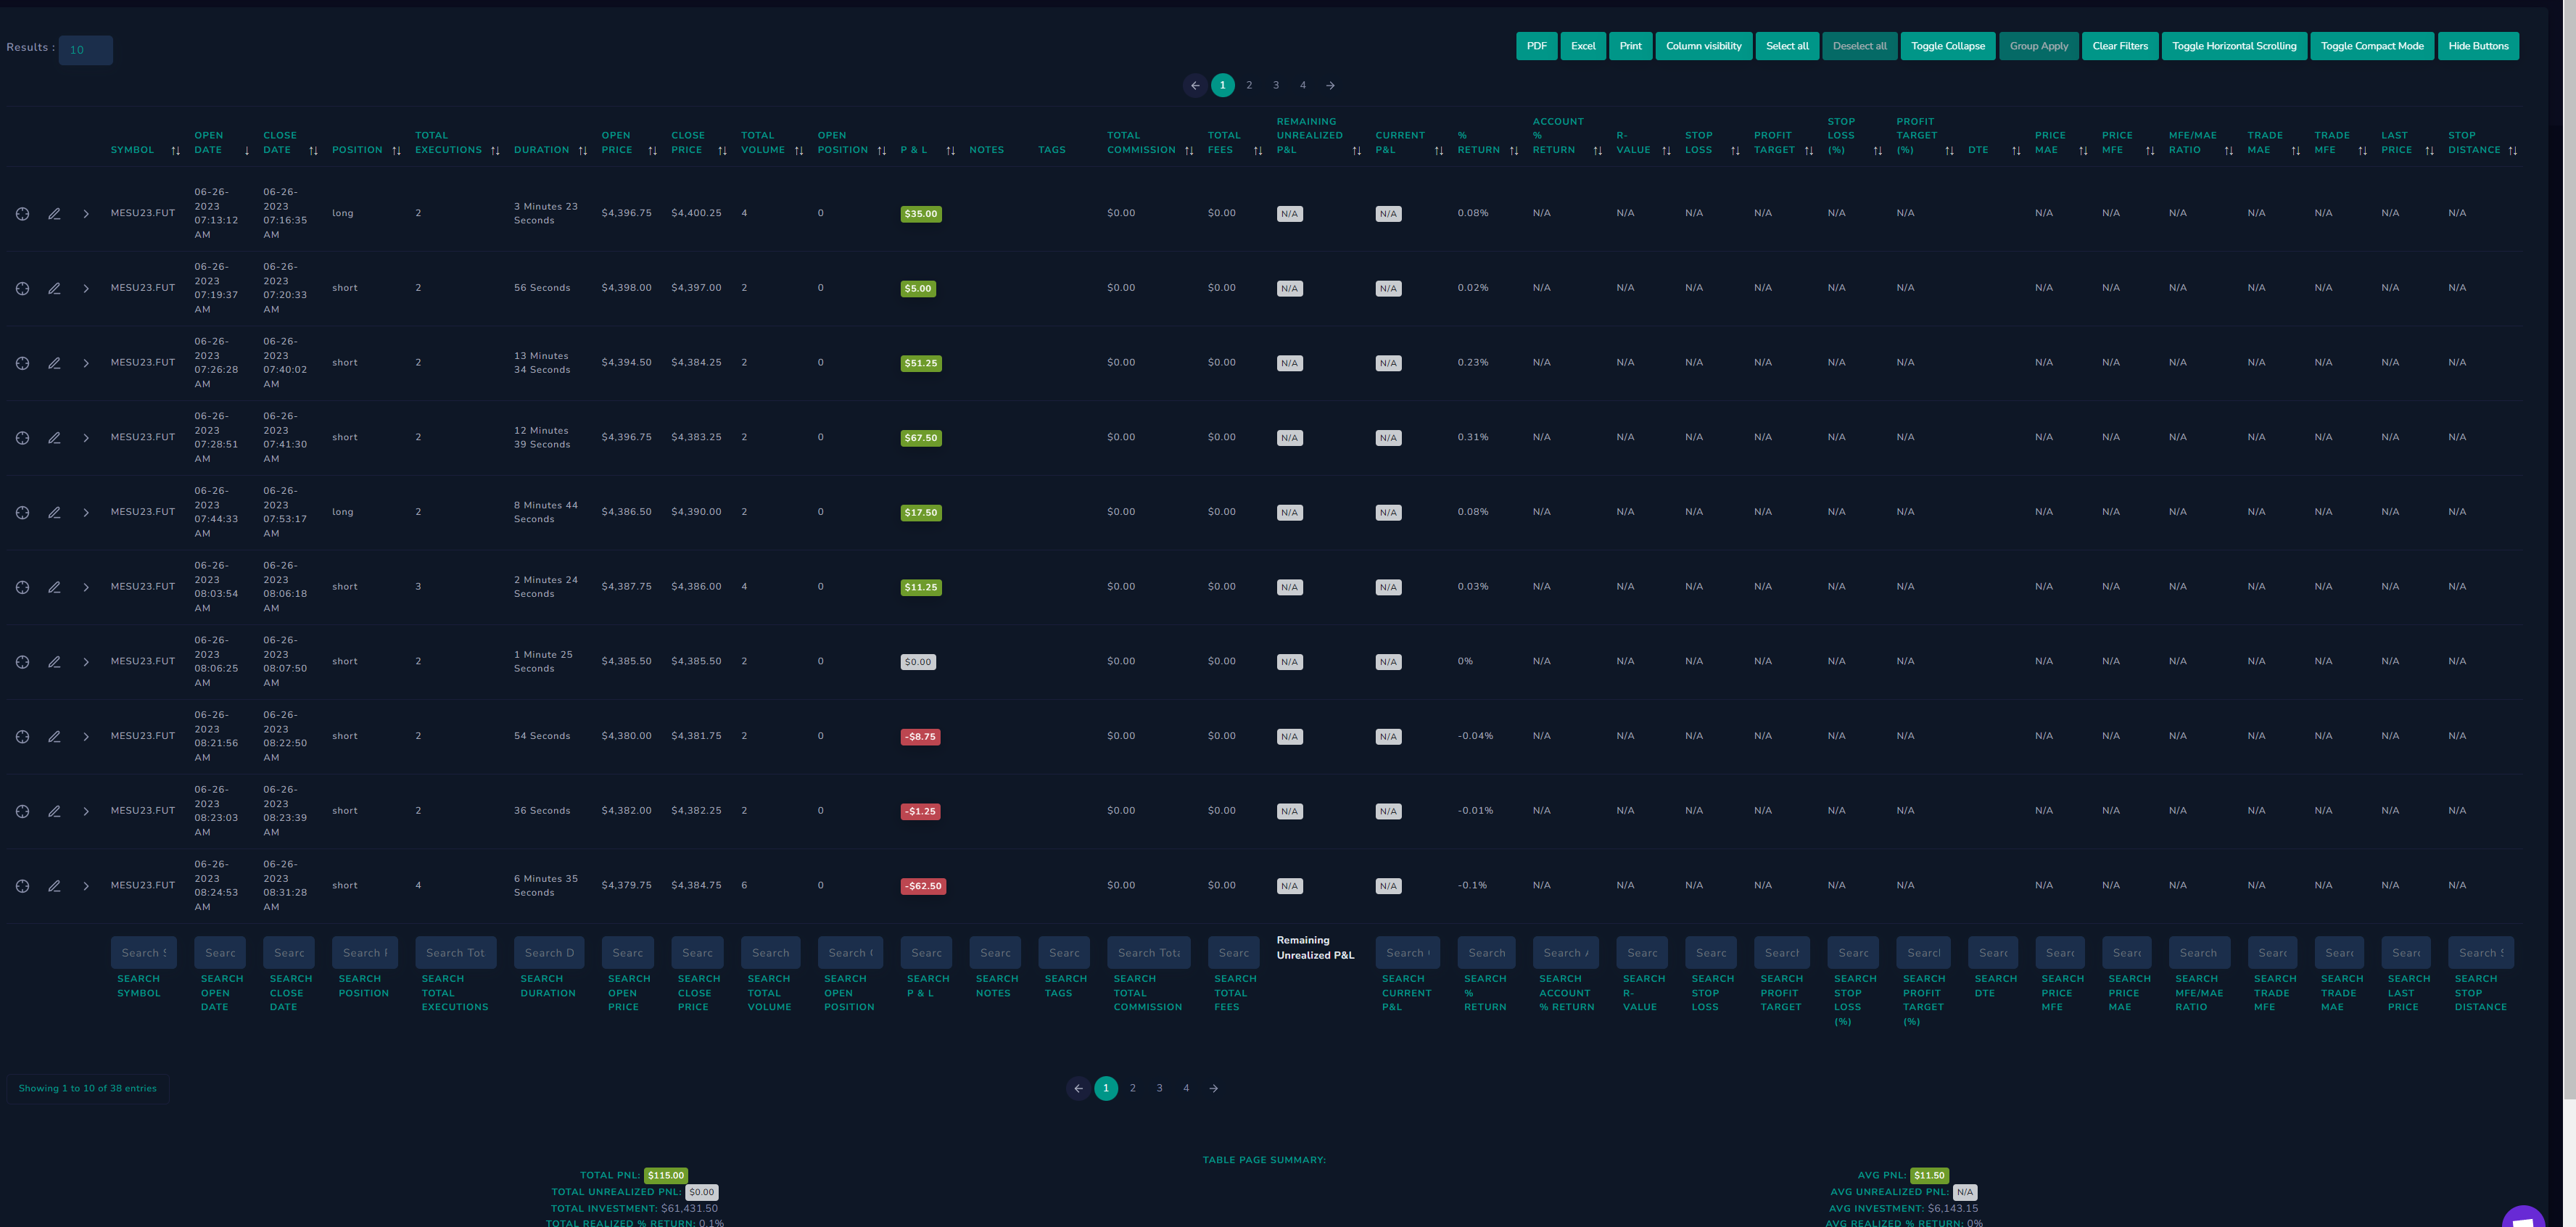Click target icon for 08:03:54 AM trade
The image size is (2576, 1227).
(x=22, y=587)
